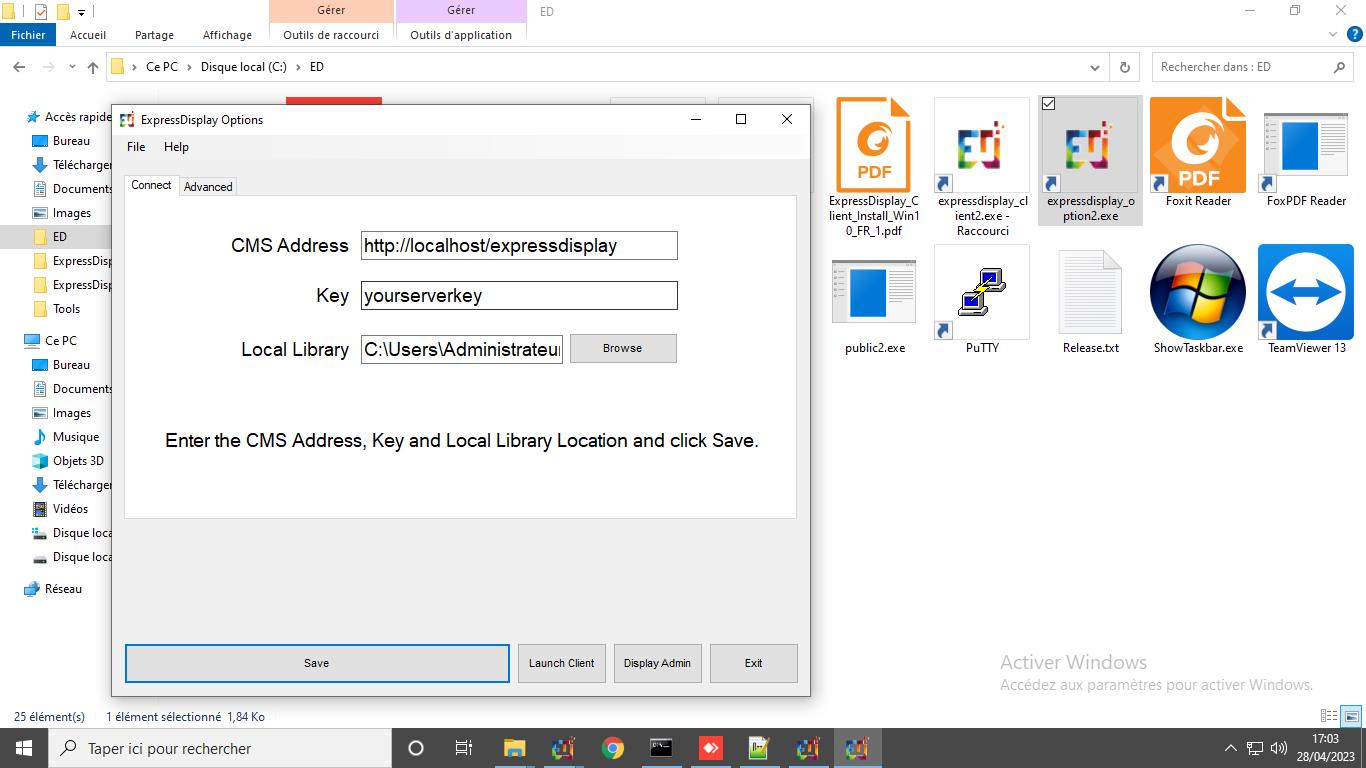1366x768 pixels.
Task: Select the ExpressDisplay Client Install PDF file
Action: coord(873,145)
